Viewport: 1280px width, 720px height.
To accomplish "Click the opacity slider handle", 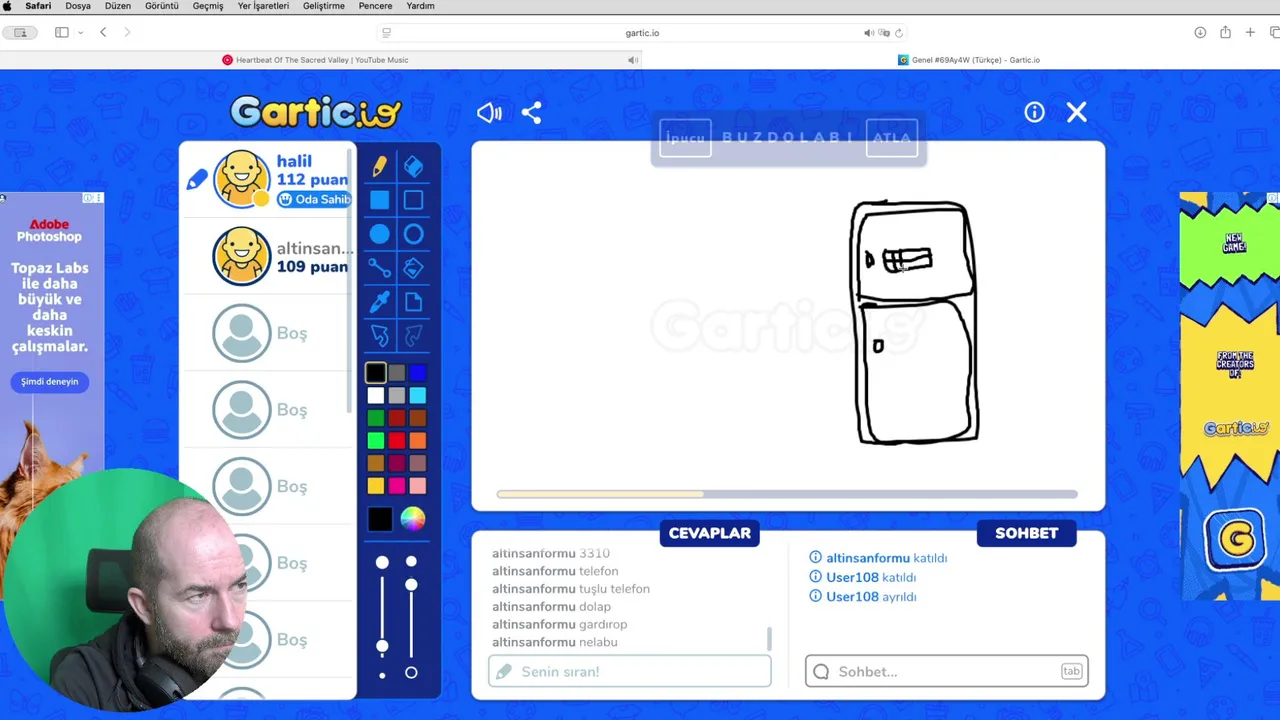I will 411,584.
